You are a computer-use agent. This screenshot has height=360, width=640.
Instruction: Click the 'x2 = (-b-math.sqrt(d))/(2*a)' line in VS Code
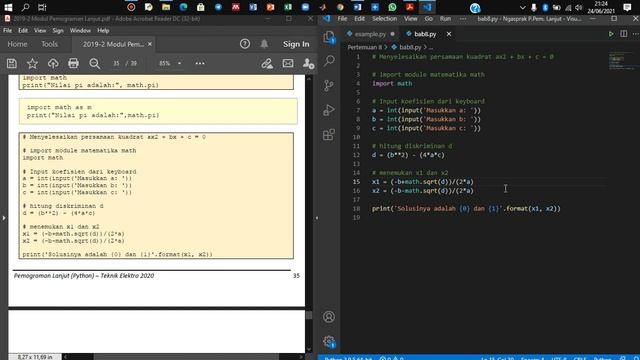[423, 191]
